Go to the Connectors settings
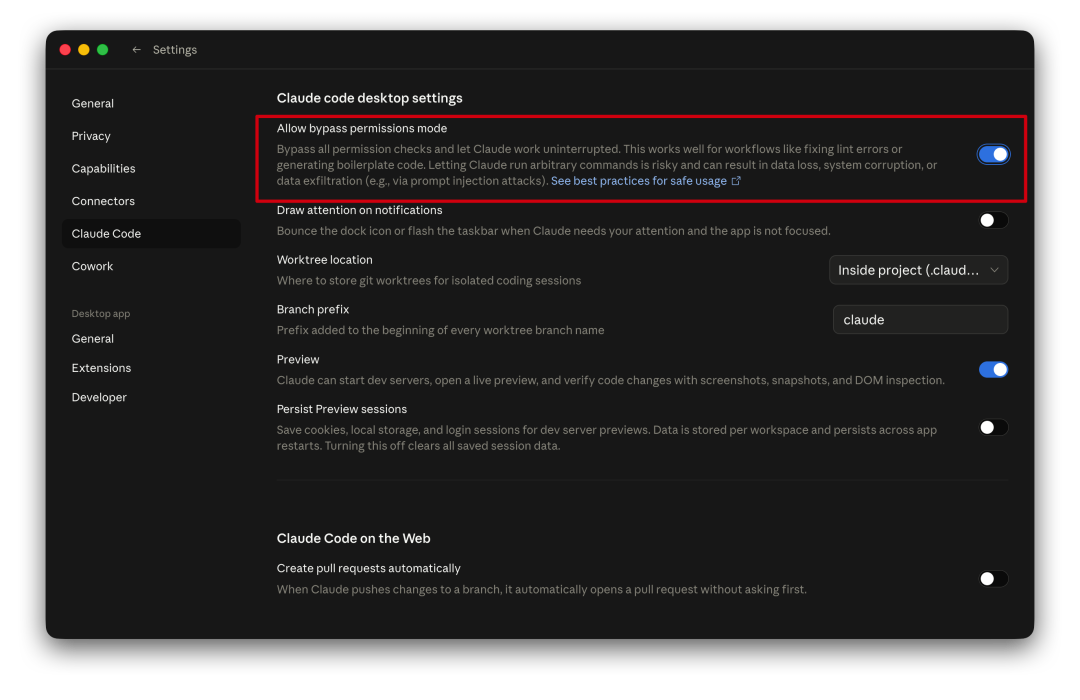1080x700 pixels. [103, 201]
